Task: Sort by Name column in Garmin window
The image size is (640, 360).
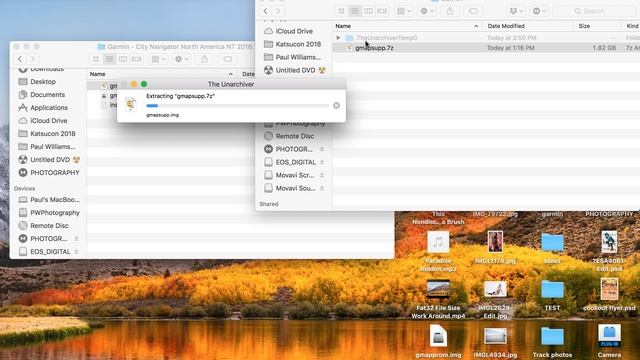Action: (162, 74)
